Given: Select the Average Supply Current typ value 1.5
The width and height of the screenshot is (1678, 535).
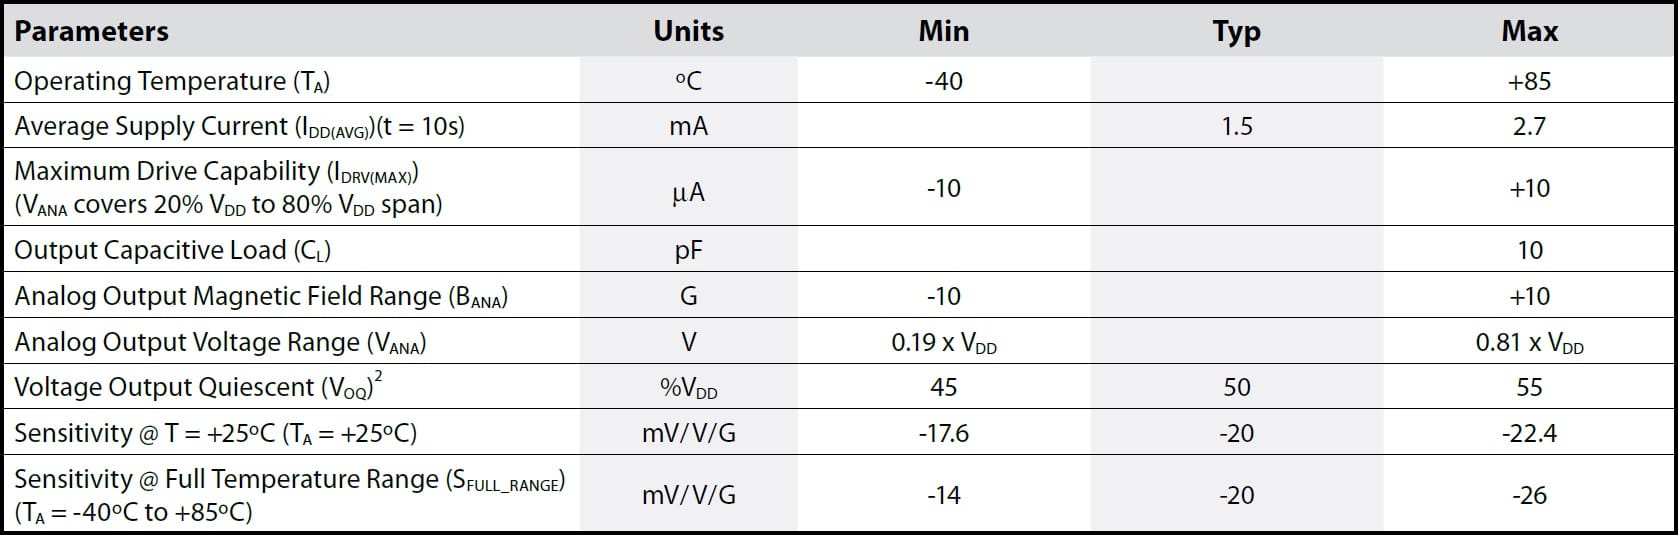Looking at the screenshot, I should pyautogui.click(x=1237, y=126).
